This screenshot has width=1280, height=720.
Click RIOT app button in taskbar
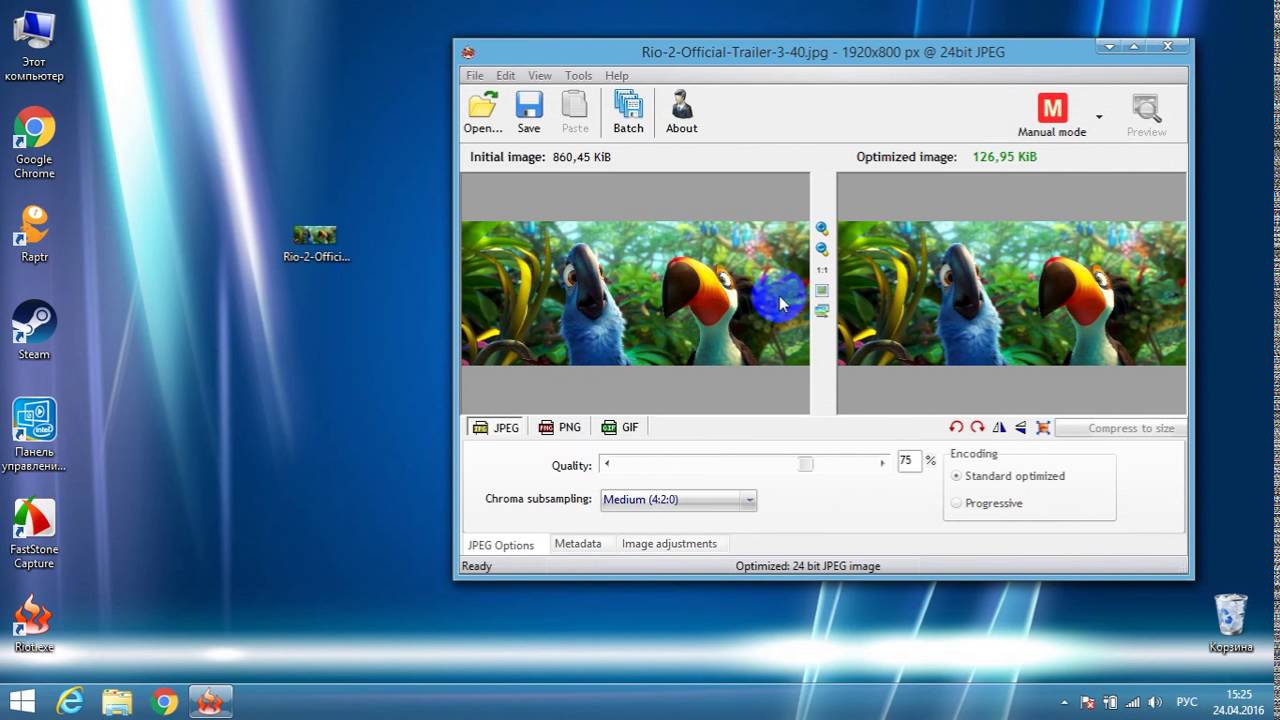[210, 701]
